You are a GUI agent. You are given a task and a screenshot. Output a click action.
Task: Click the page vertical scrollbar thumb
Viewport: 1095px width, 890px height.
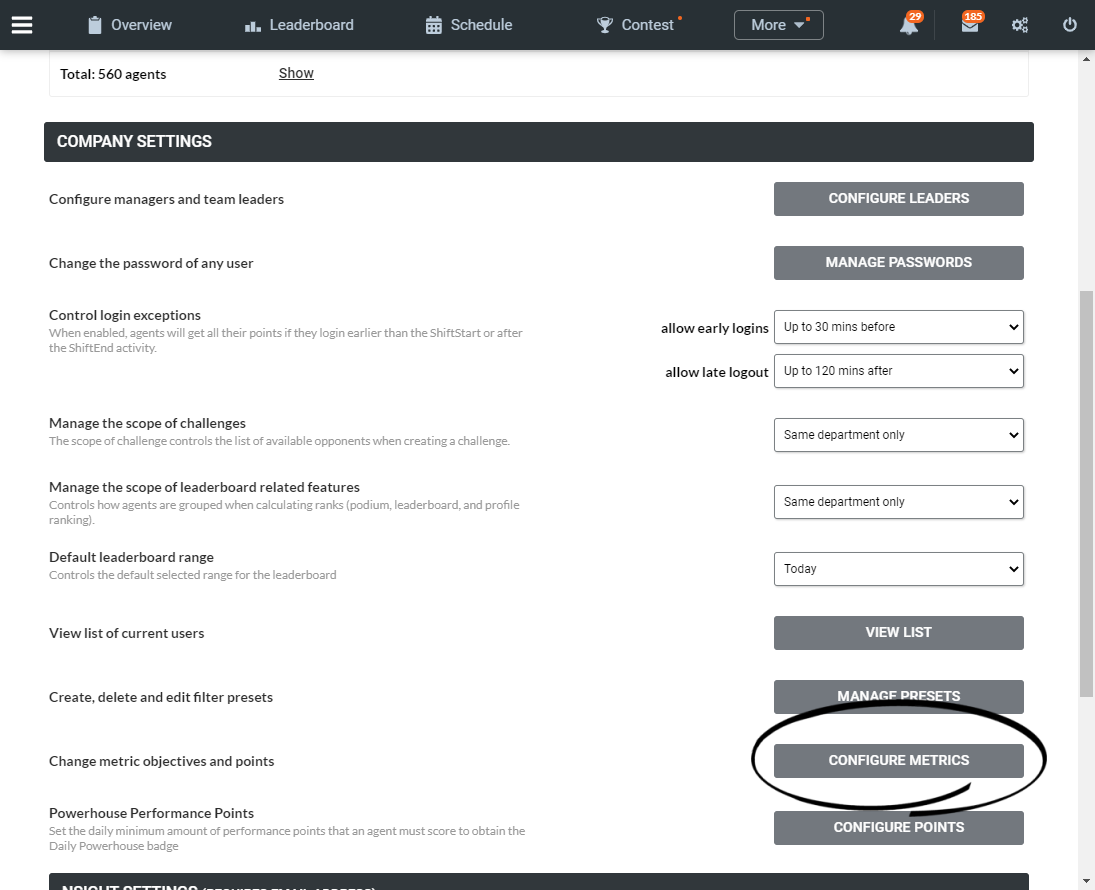1086,493
